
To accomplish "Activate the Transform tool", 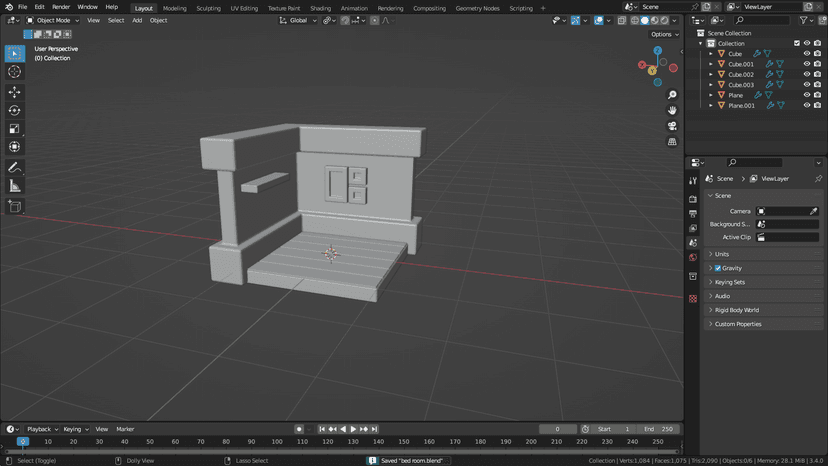I will (x=14, y=147).
